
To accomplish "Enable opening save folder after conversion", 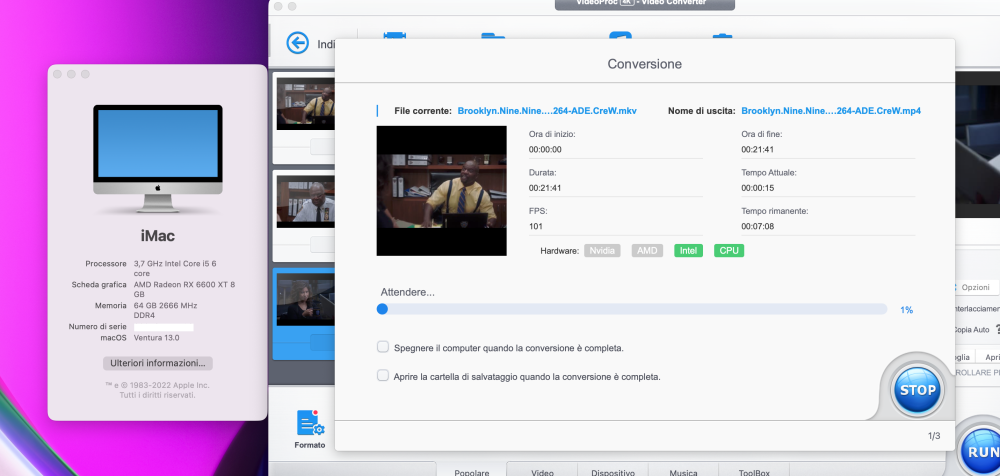I will [383, 375].
